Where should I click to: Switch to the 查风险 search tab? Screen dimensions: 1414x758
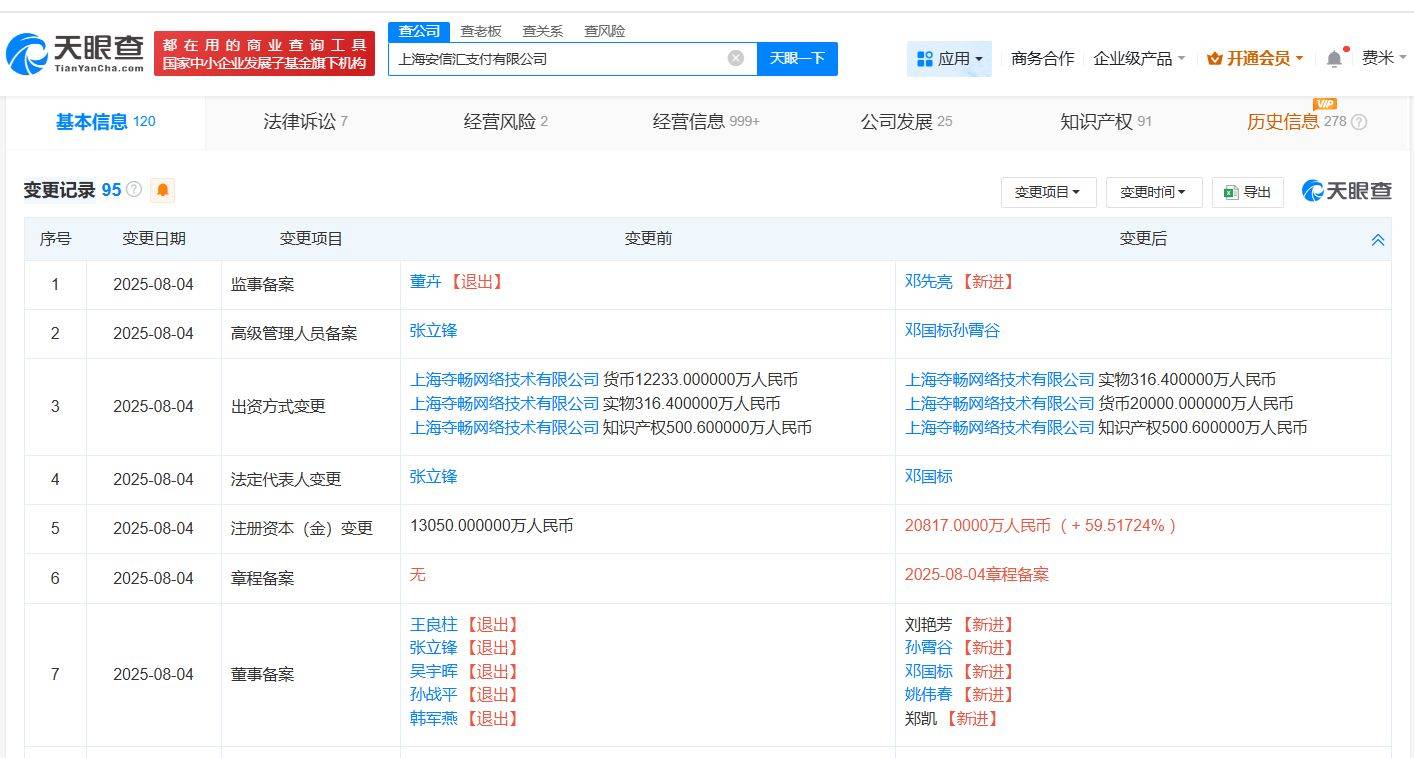(604, 31)
